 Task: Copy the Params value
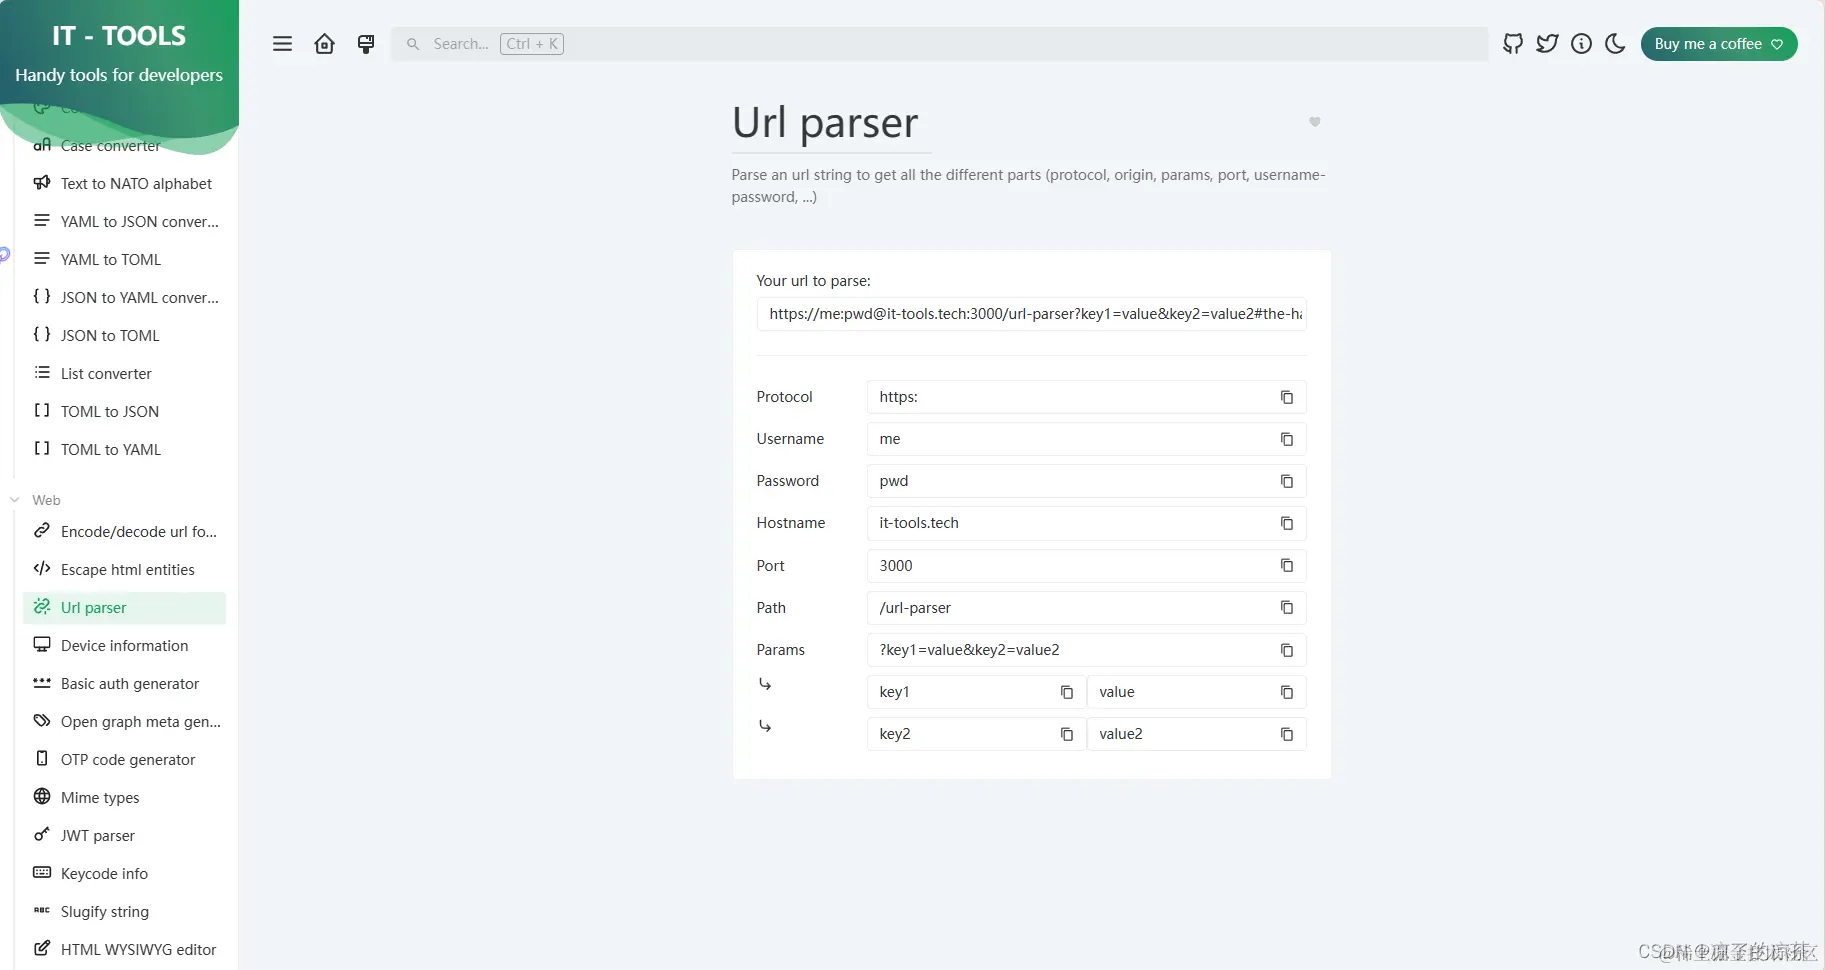tap(1287, 650)
